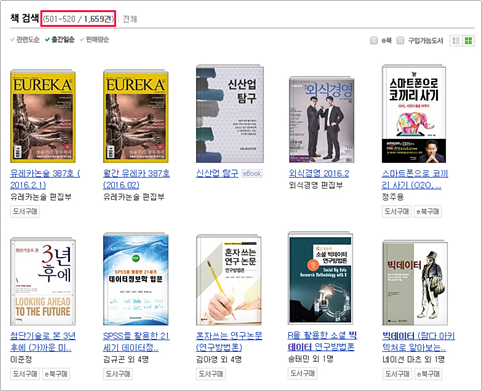Click e북구매 under 빅데이터 람다 아키텍처

point(428,374)
